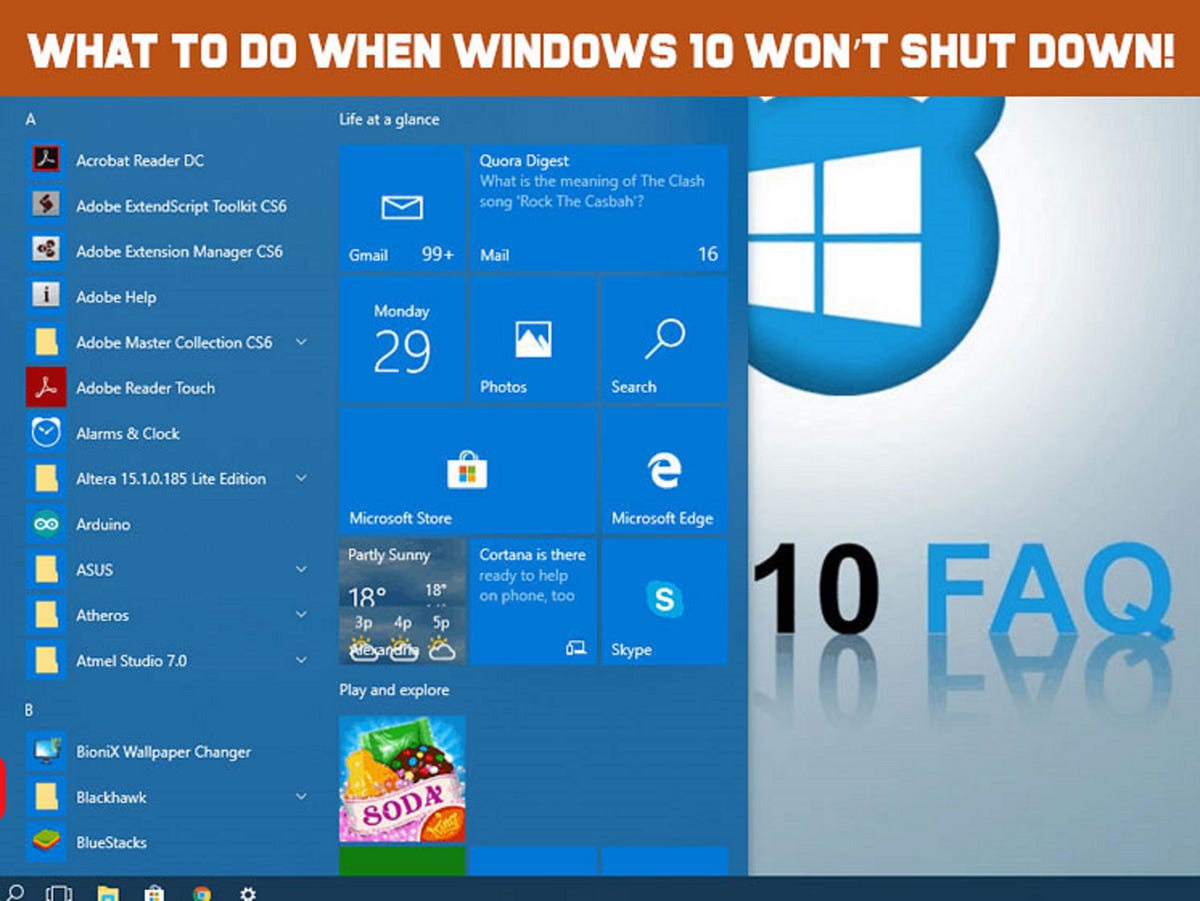
Task: Open the Candy Crush Soda Saga tile
Action: pyautogui.click(x=402, y=780)
